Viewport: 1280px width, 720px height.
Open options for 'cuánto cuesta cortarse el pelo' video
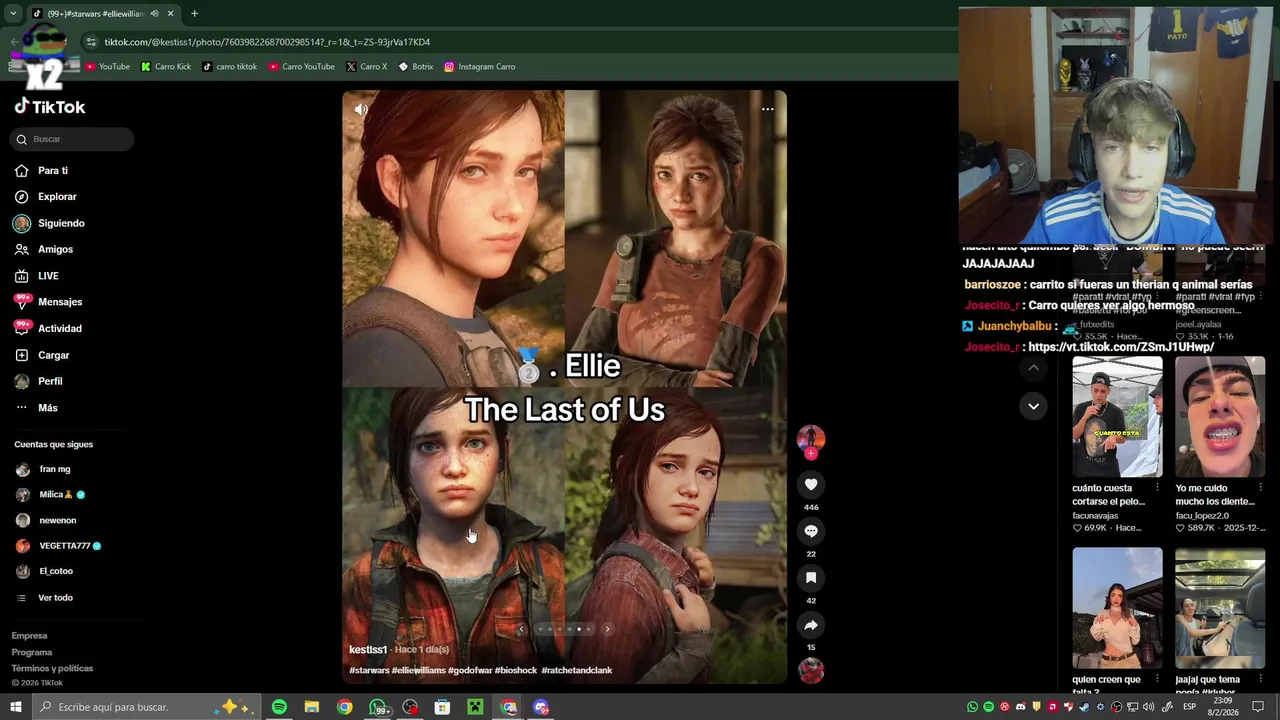[1157, 488]
